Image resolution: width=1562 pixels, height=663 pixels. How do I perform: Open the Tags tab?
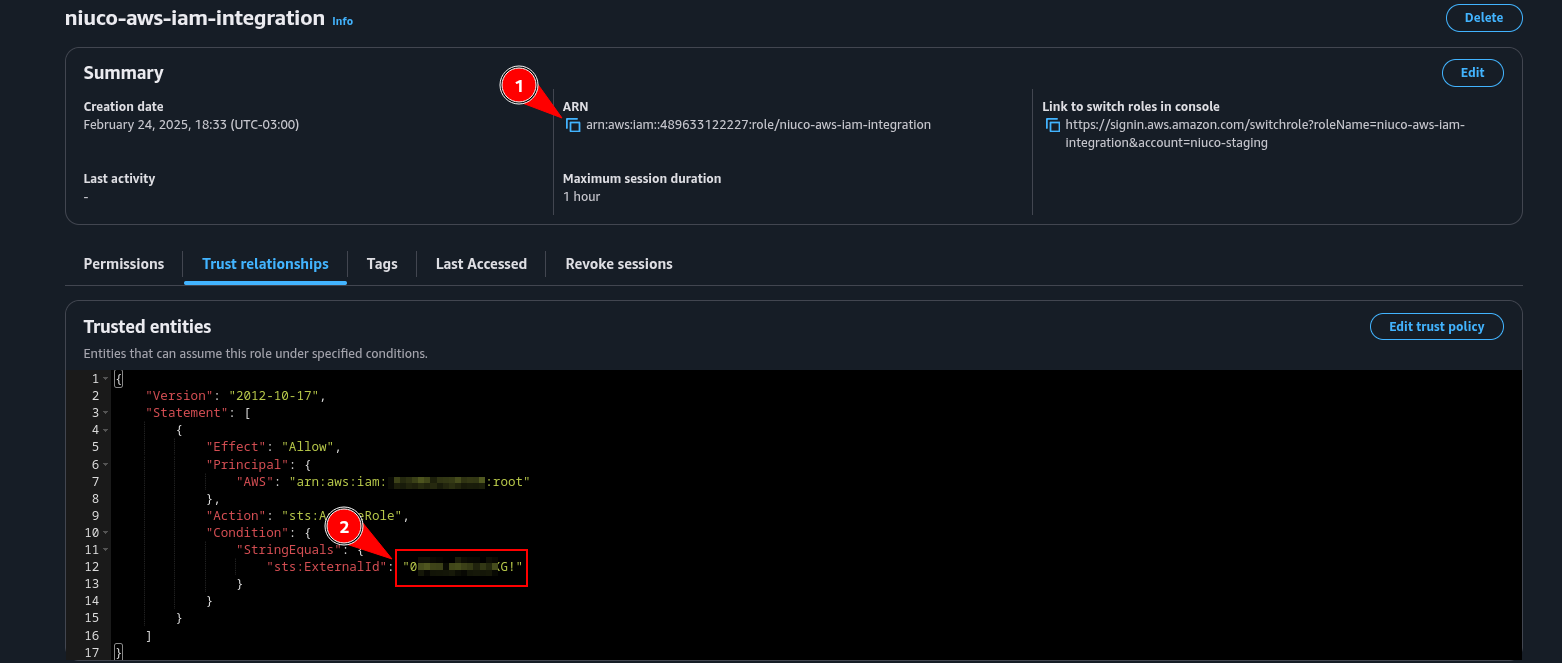[382, 264]
